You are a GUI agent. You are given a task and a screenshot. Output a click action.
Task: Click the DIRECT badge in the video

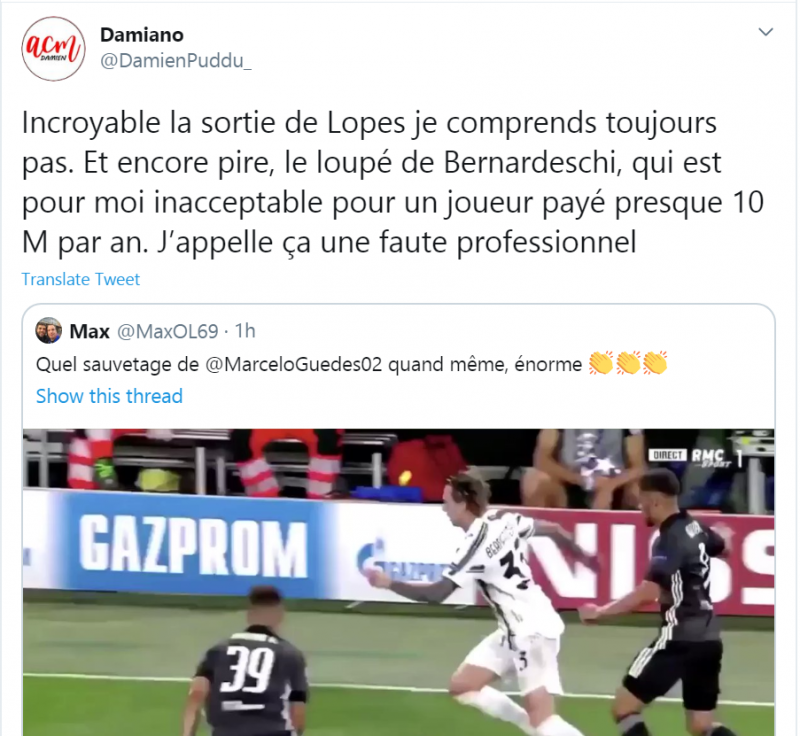667,455
